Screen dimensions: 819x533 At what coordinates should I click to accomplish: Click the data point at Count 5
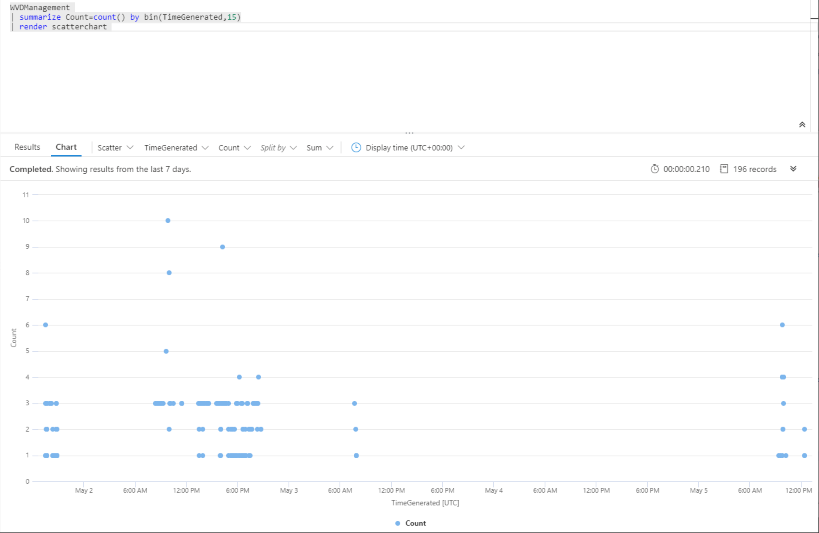[166, 351]
